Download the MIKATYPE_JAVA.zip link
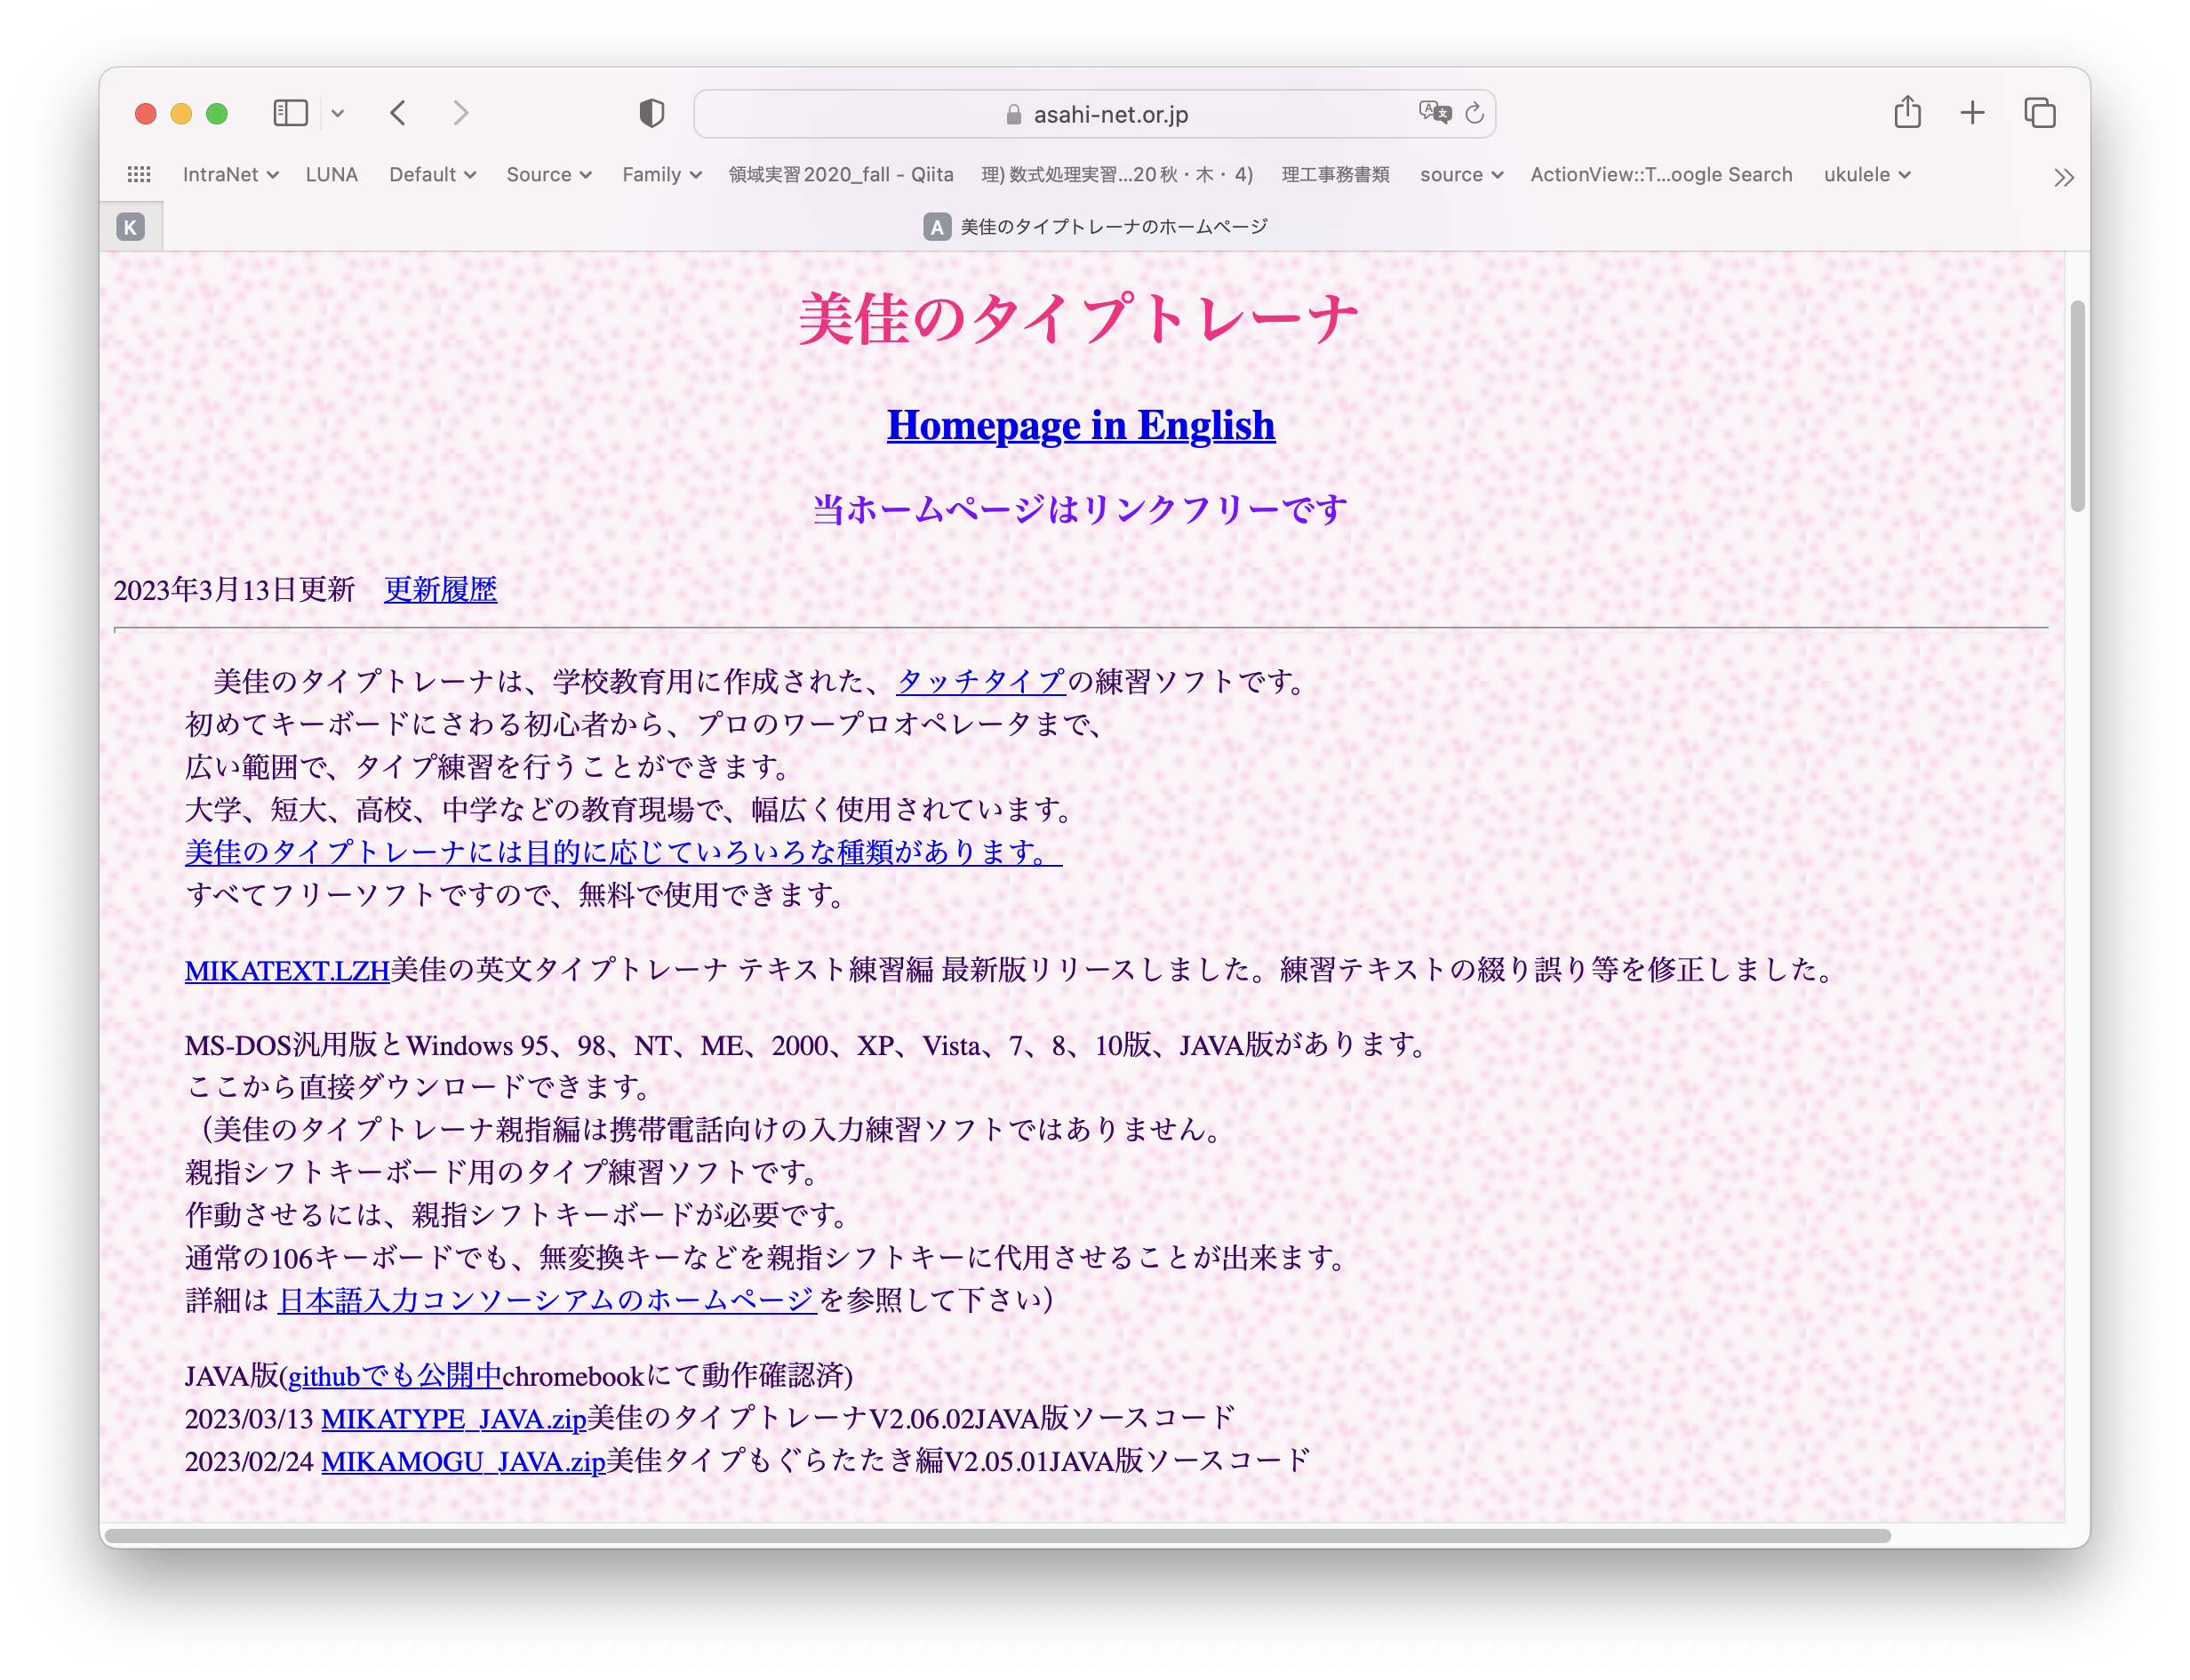The height and width of the screenshot is (1680, 2190). coord(453,1419)
